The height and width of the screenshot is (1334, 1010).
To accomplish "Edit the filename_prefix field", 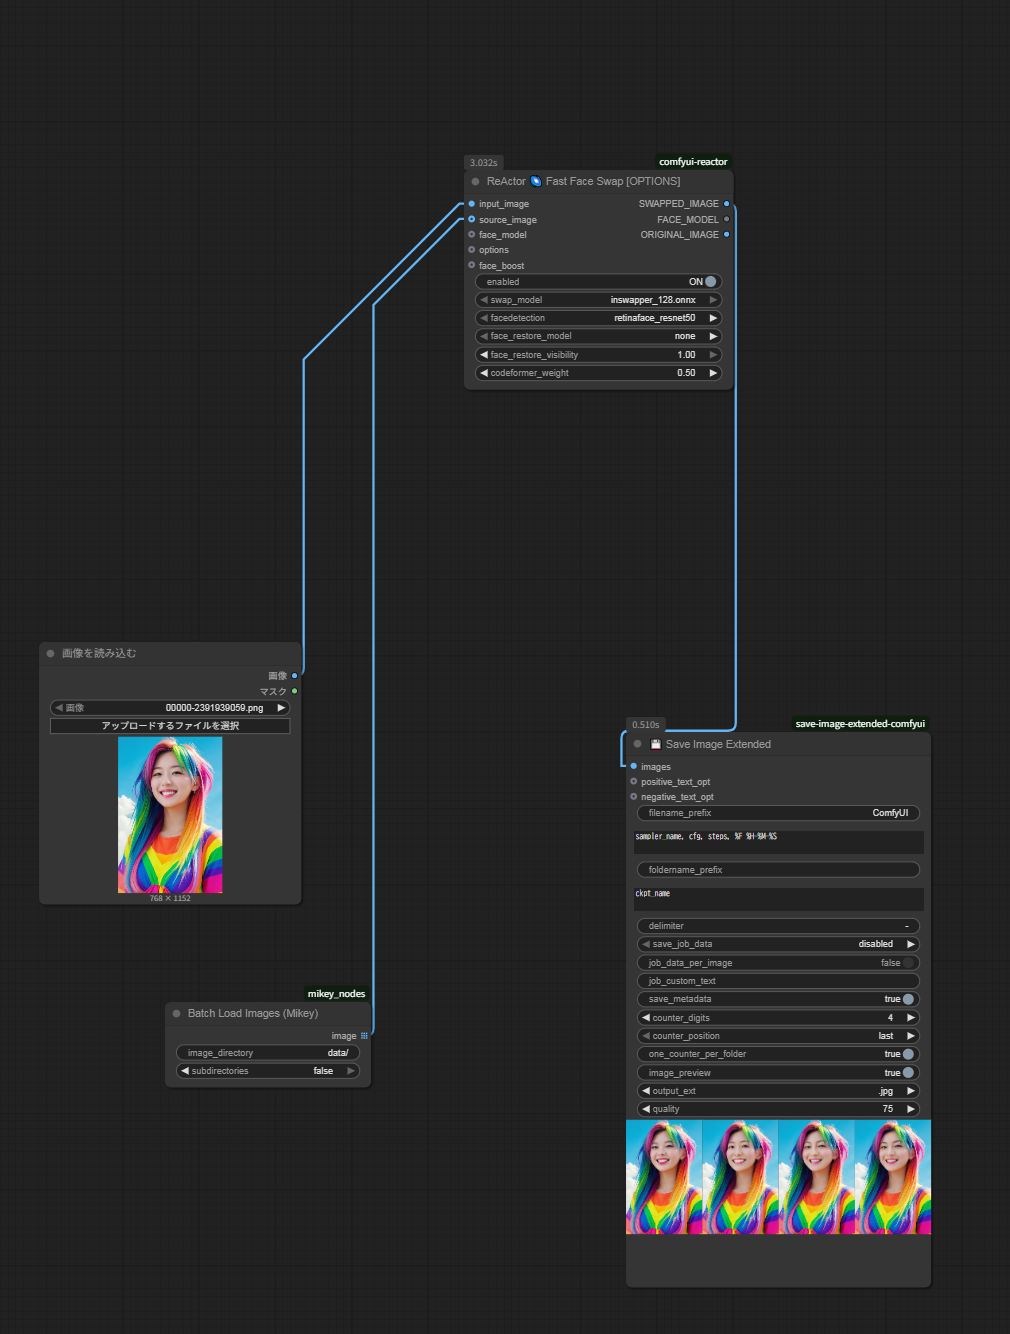I will 778,813.
